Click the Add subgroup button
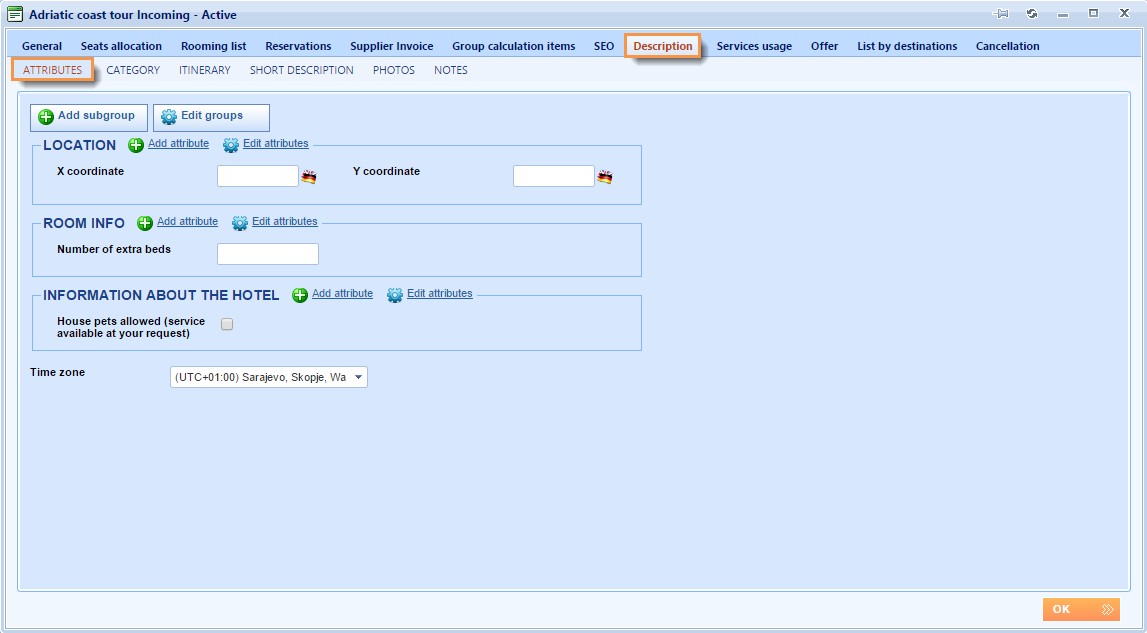Viewport: 1147px width, 633px height. [x=89, y=117]
